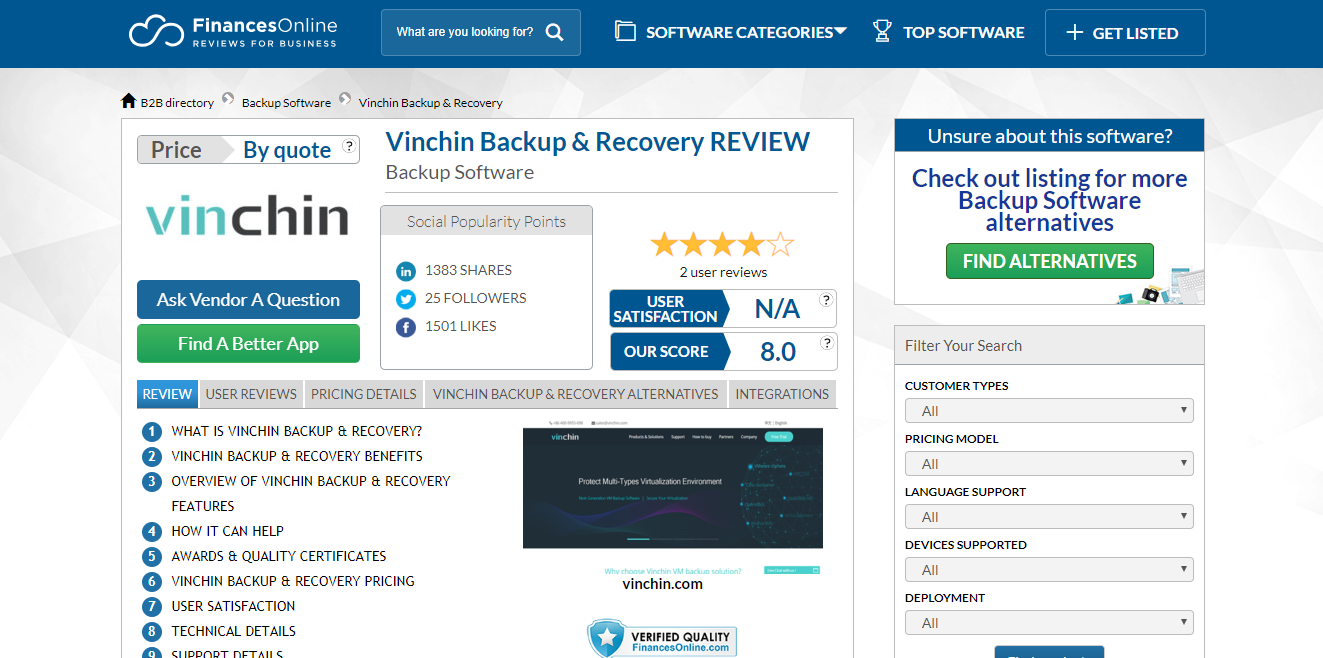Click the Get Listed button
The width and height of the screenshot is (1323, 658).
[x=1125, y=33]
